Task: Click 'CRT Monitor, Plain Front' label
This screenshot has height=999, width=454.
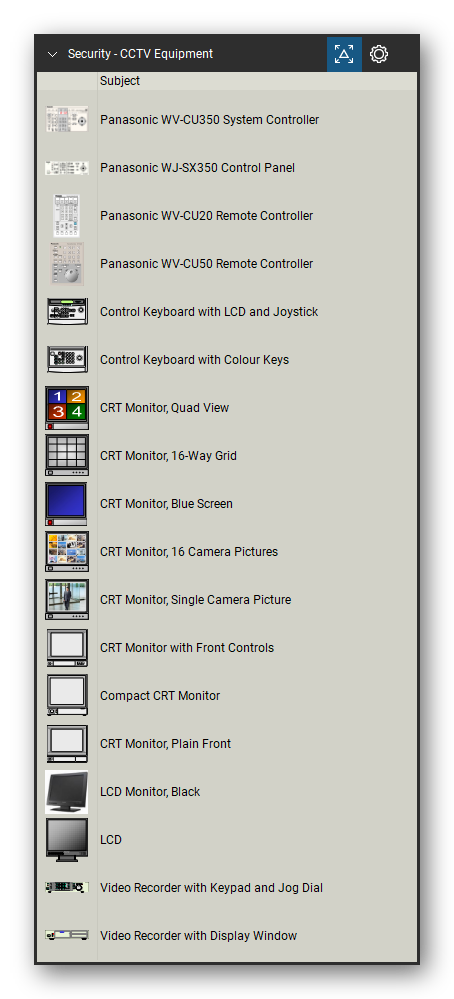Action: (166, 744)
